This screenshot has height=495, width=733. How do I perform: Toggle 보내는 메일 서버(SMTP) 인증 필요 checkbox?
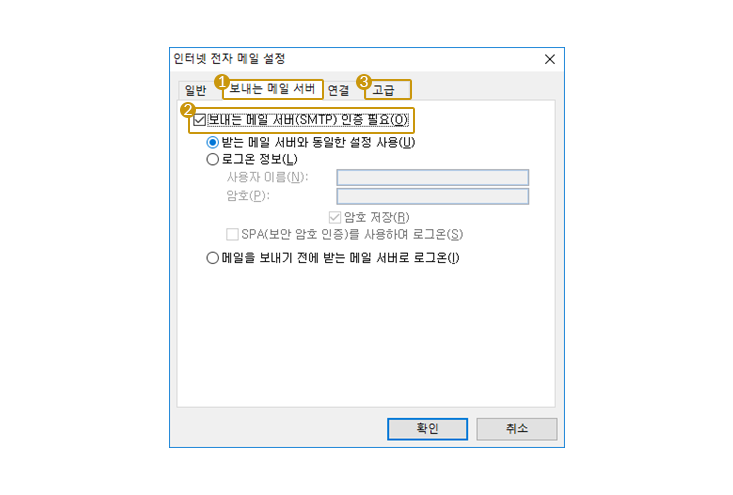(x=200, y=120)
